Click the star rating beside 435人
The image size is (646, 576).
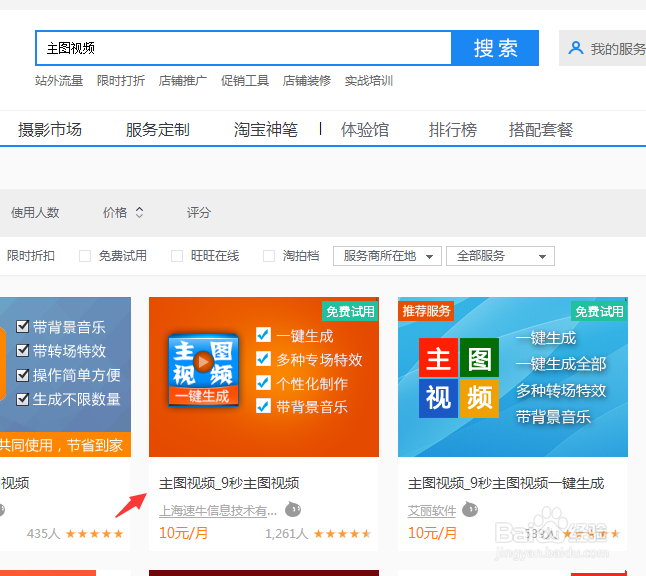tap(94, 534)
